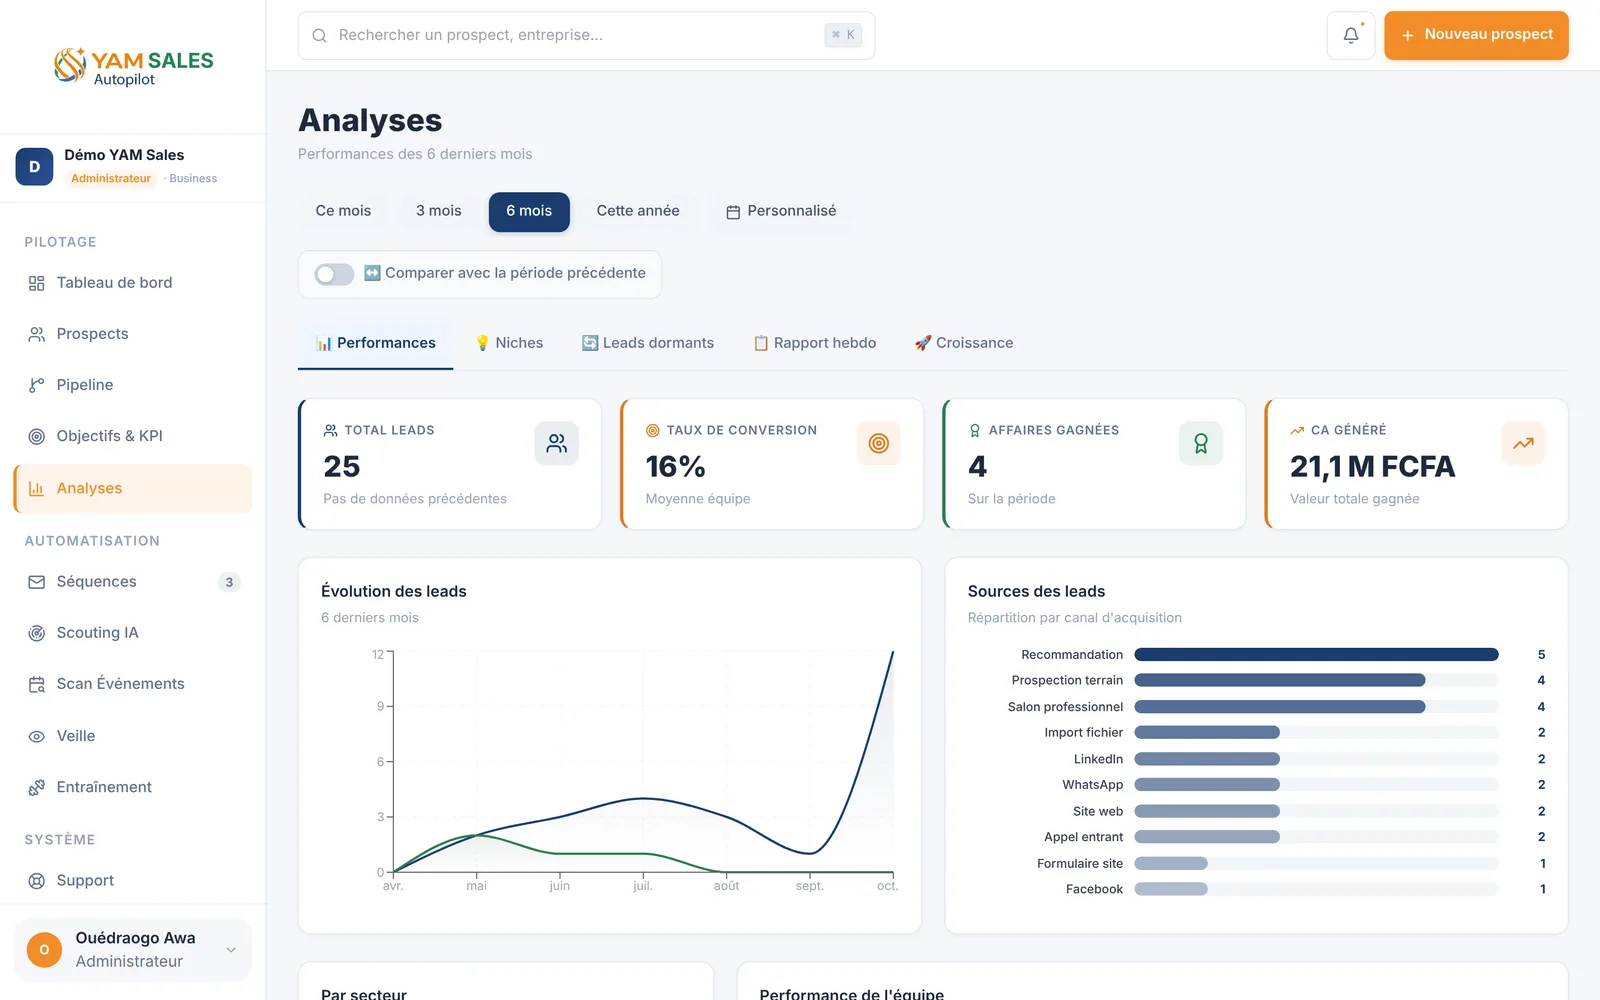Click the '21,1 M FCFA' value
This screenshot has height=1000, width=1600.
[x=1372, y=467]
